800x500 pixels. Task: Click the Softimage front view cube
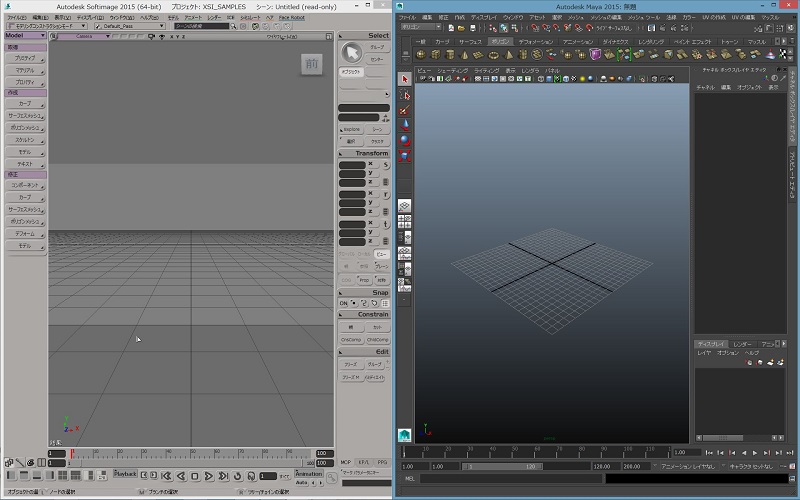pyautogui.click(x=312, y=64)
